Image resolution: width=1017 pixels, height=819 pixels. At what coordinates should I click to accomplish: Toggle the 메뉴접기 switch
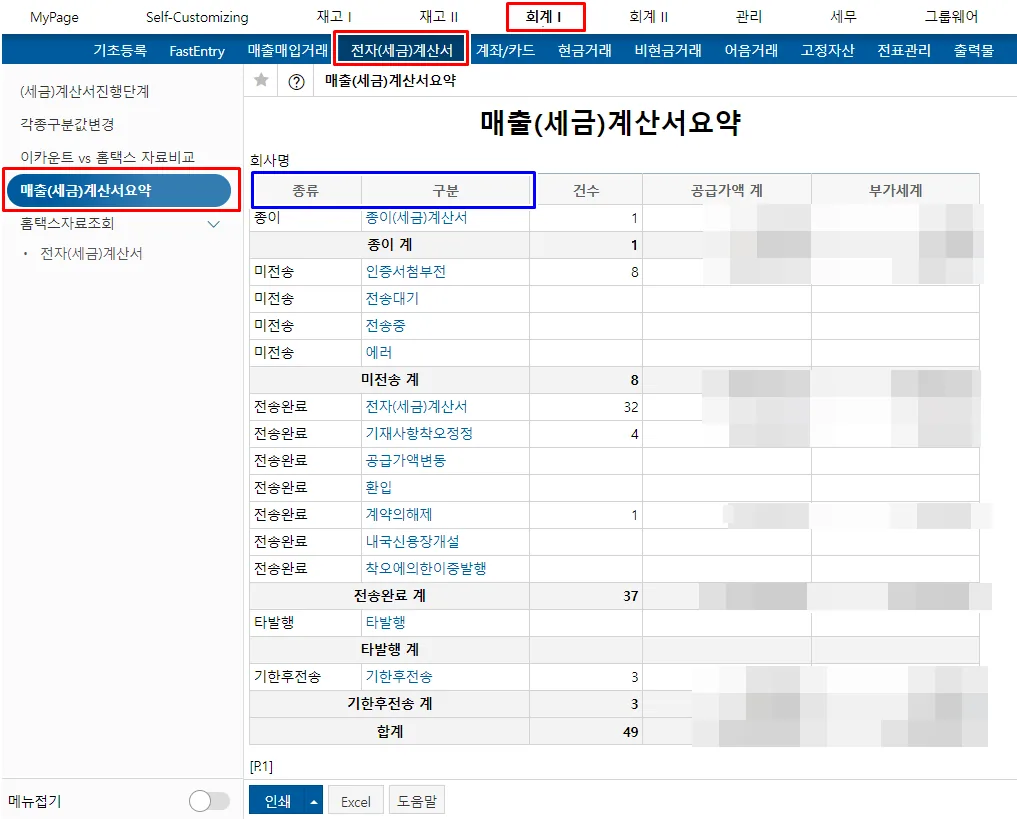[209, 801]
